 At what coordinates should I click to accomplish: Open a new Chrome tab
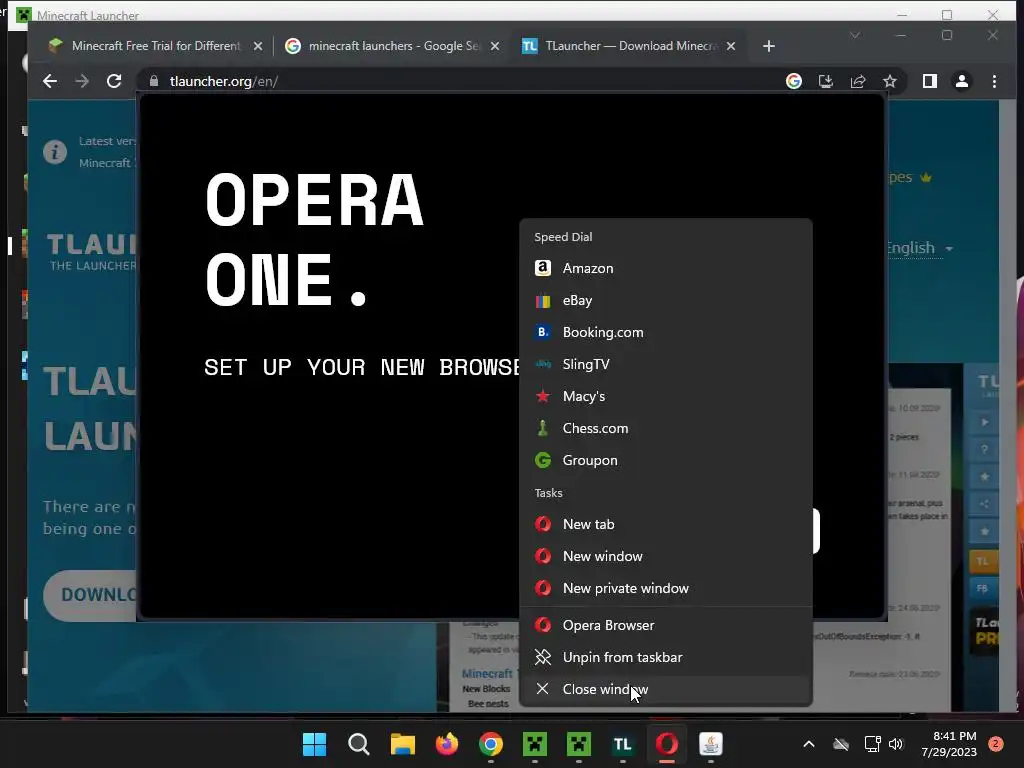pos(769,46)
